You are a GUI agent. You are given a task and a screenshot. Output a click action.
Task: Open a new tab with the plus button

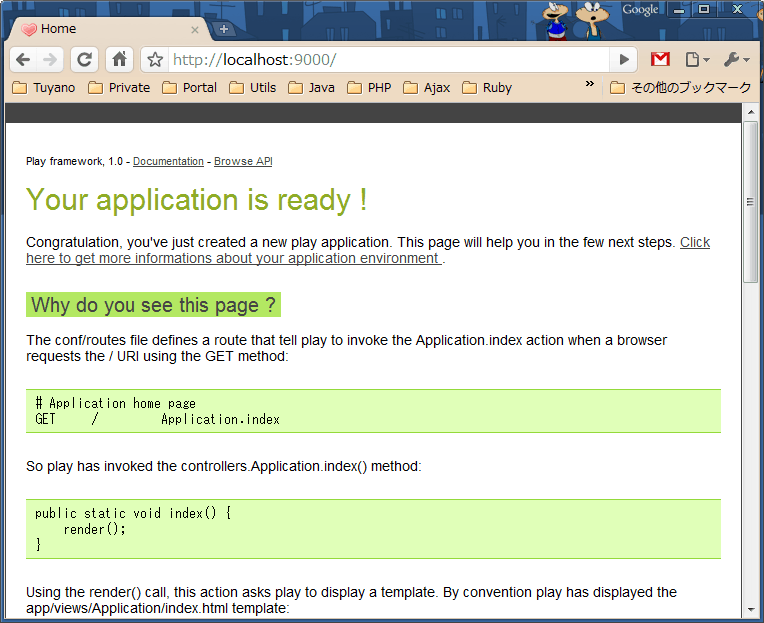pos(223,29)
